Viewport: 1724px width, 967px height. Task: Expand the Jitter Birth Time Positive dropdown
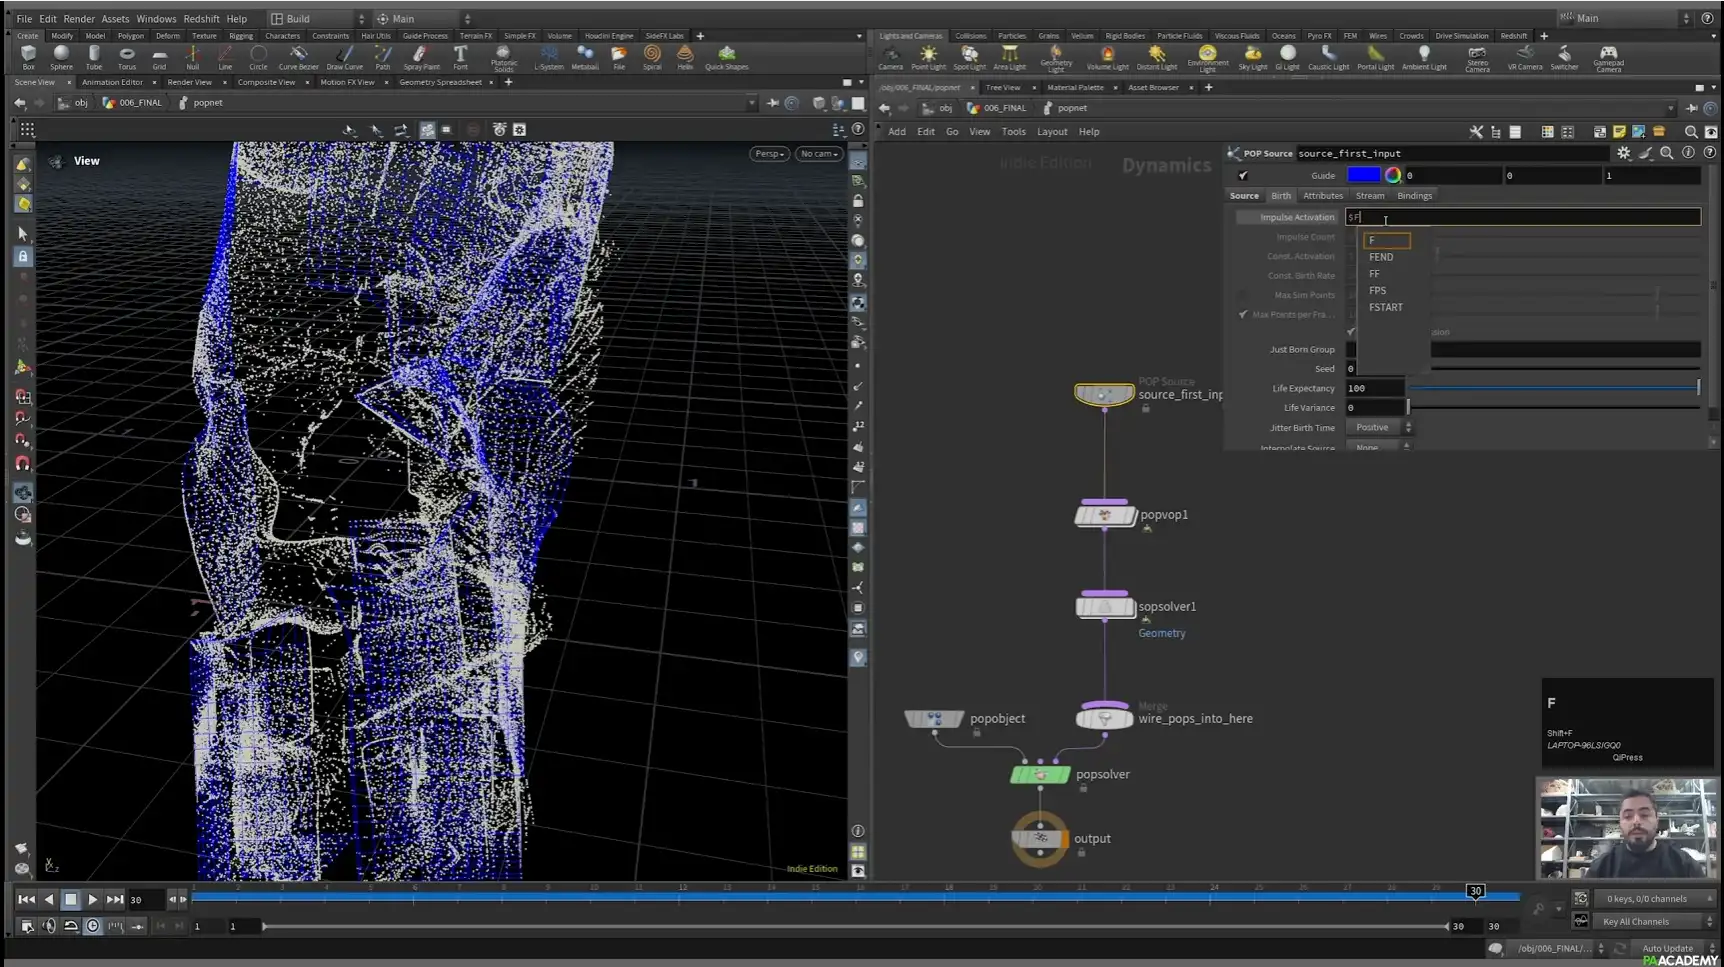click(x=1380, y=427)
